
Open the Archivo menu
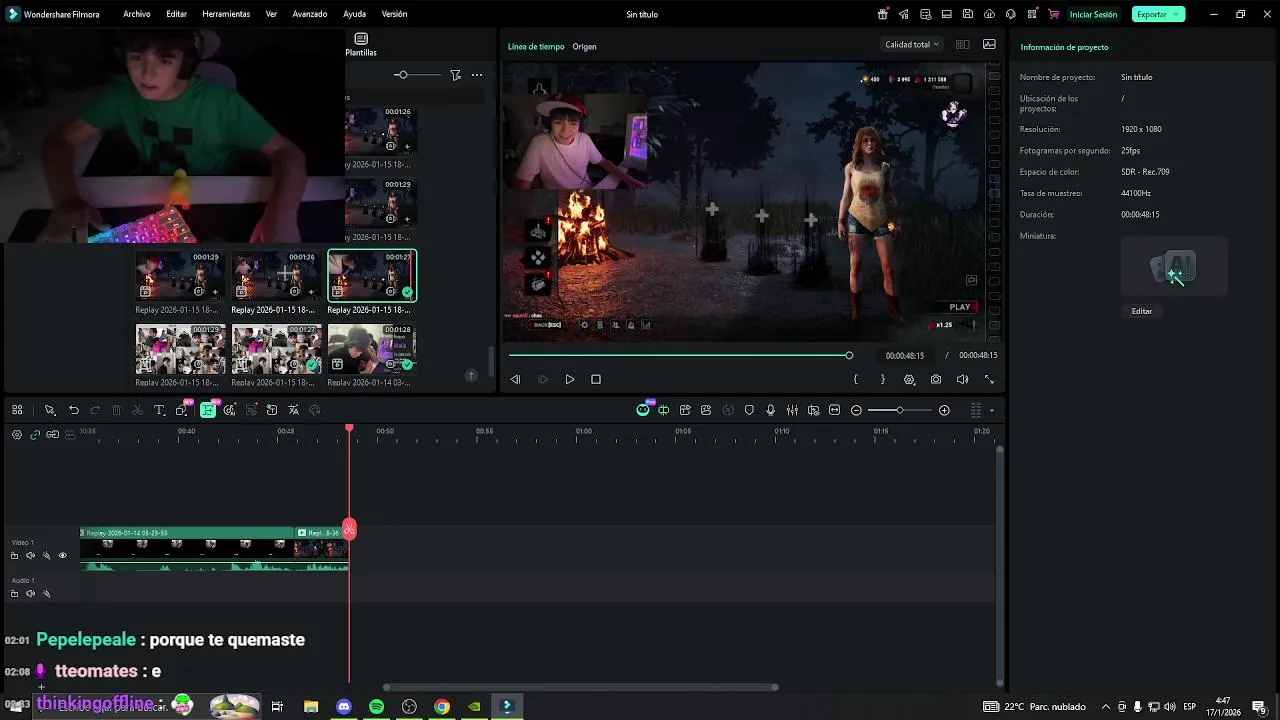[137, 14]
